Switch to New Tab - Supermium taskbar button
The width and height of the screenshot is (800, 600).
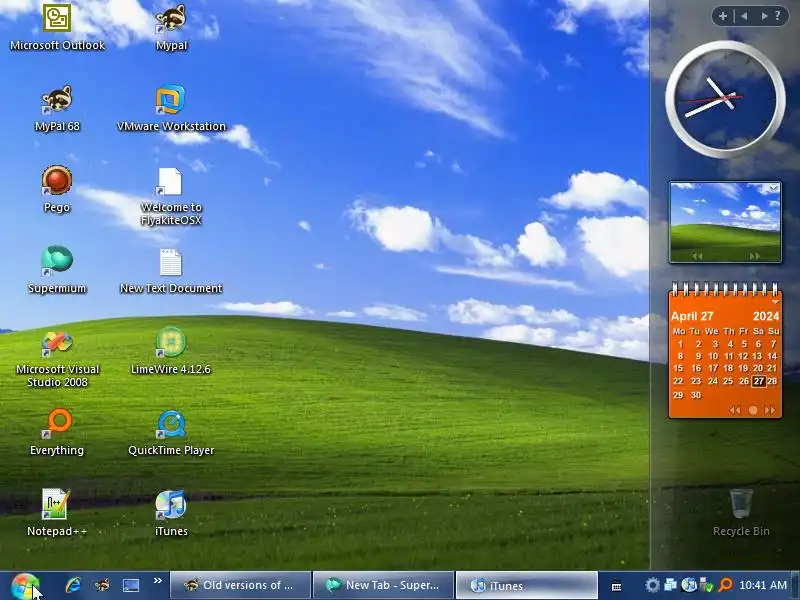pos(383,585)
